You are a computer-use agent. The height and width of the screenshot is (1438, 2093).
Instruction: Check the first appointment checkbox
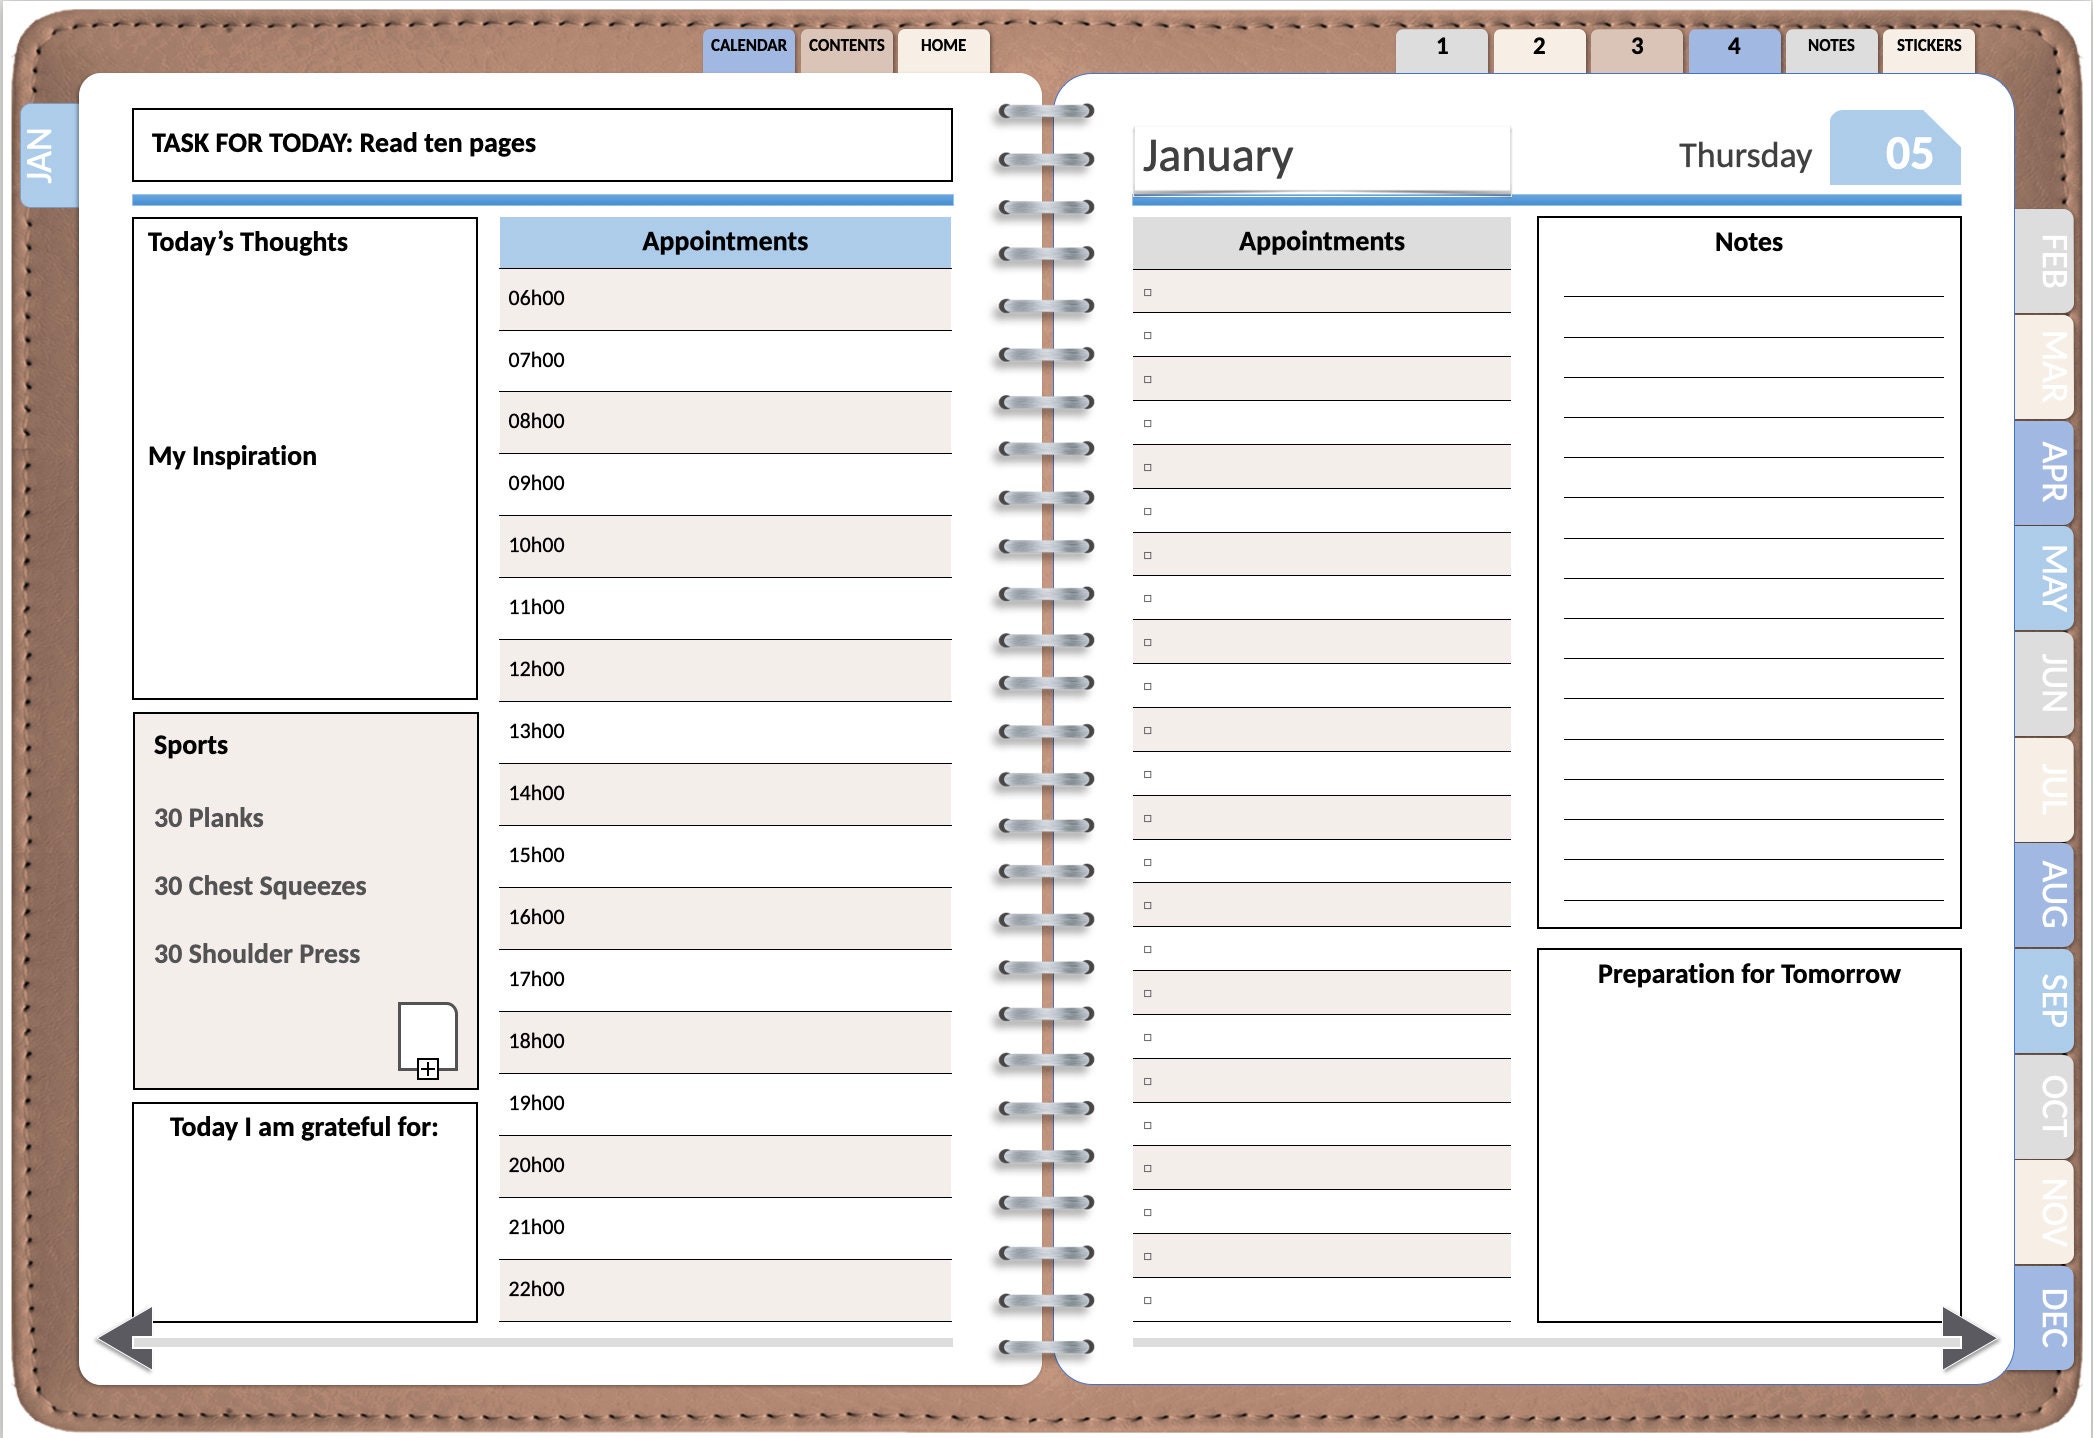coord(1150,291)
